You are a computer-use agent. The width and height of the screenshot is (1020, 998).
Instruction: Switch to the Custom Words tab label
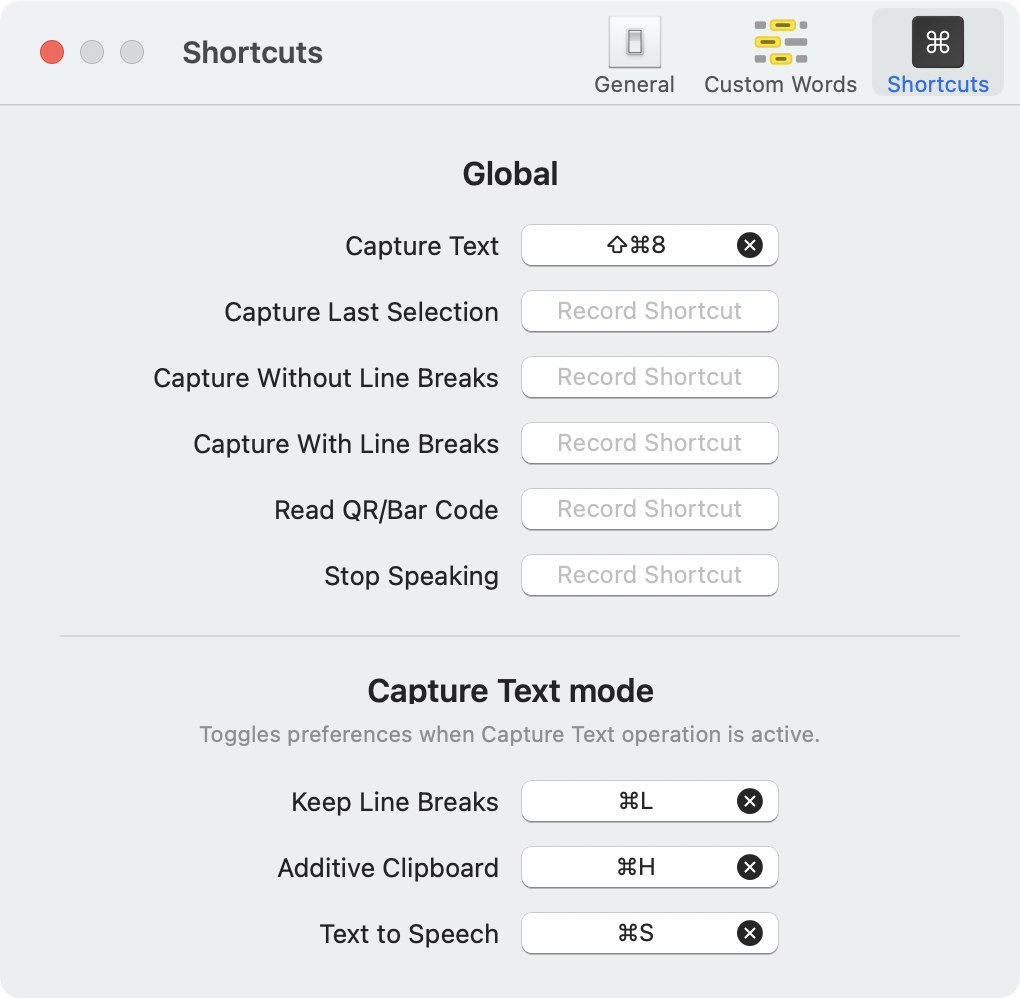click(780, 85)
